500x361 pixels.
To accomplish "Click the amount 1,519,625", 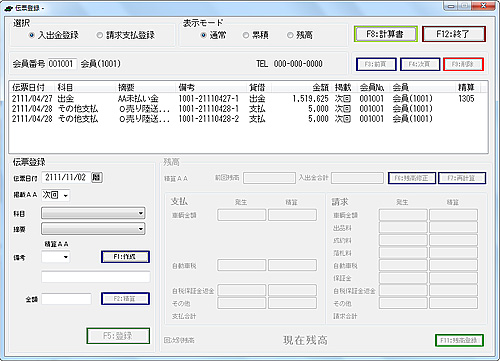I will (x=310, y=99).
